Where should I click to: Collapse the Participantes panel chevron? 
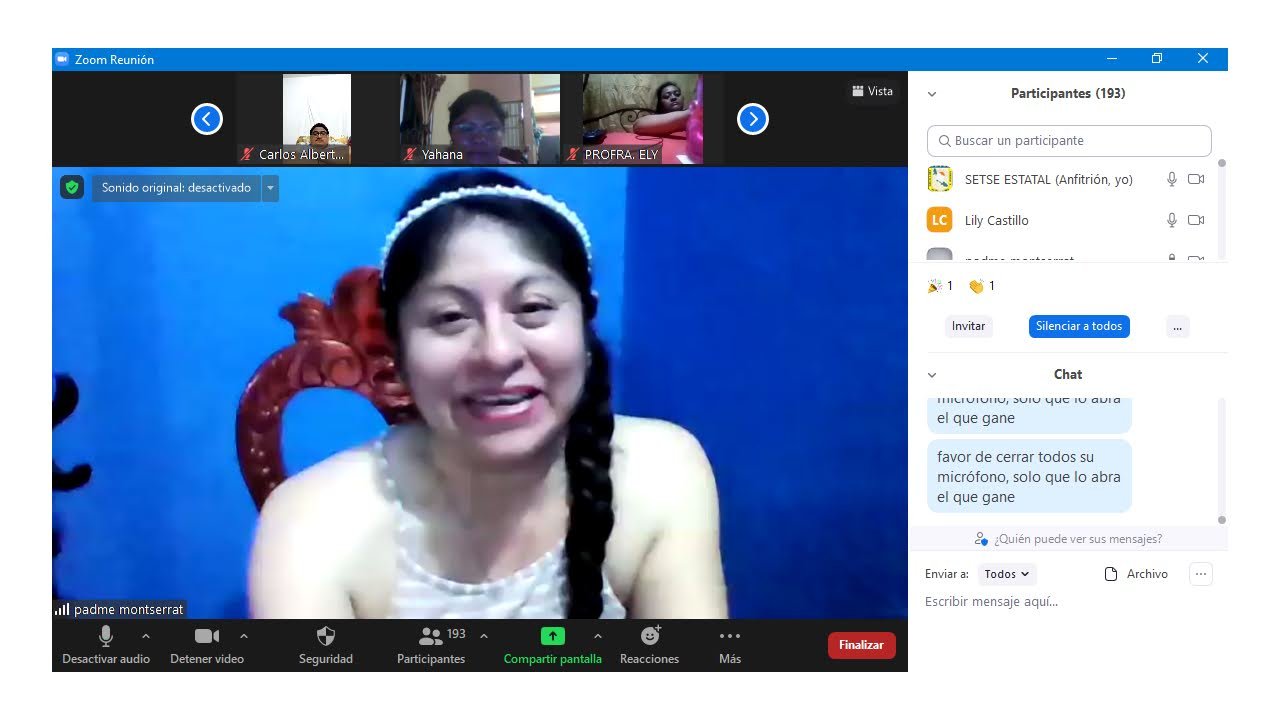click(x=932, y=94)
